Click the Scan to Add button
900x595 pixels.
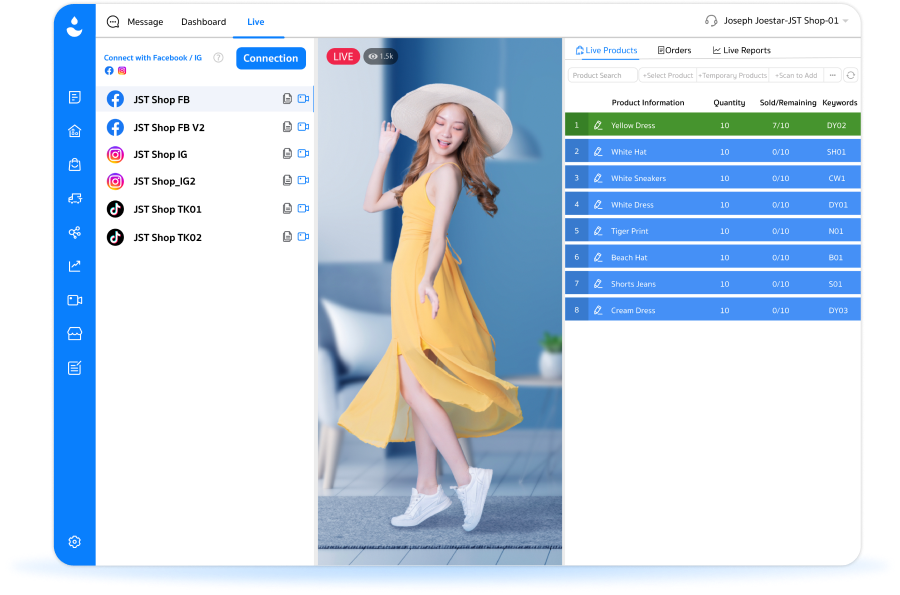[x=796, y=75]
